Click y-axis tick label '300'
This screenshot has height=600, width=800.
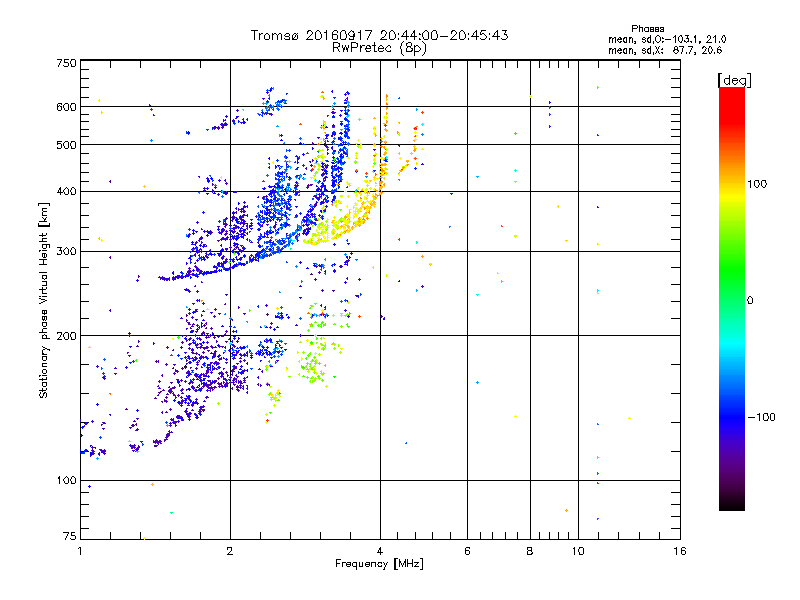(67, 252)
